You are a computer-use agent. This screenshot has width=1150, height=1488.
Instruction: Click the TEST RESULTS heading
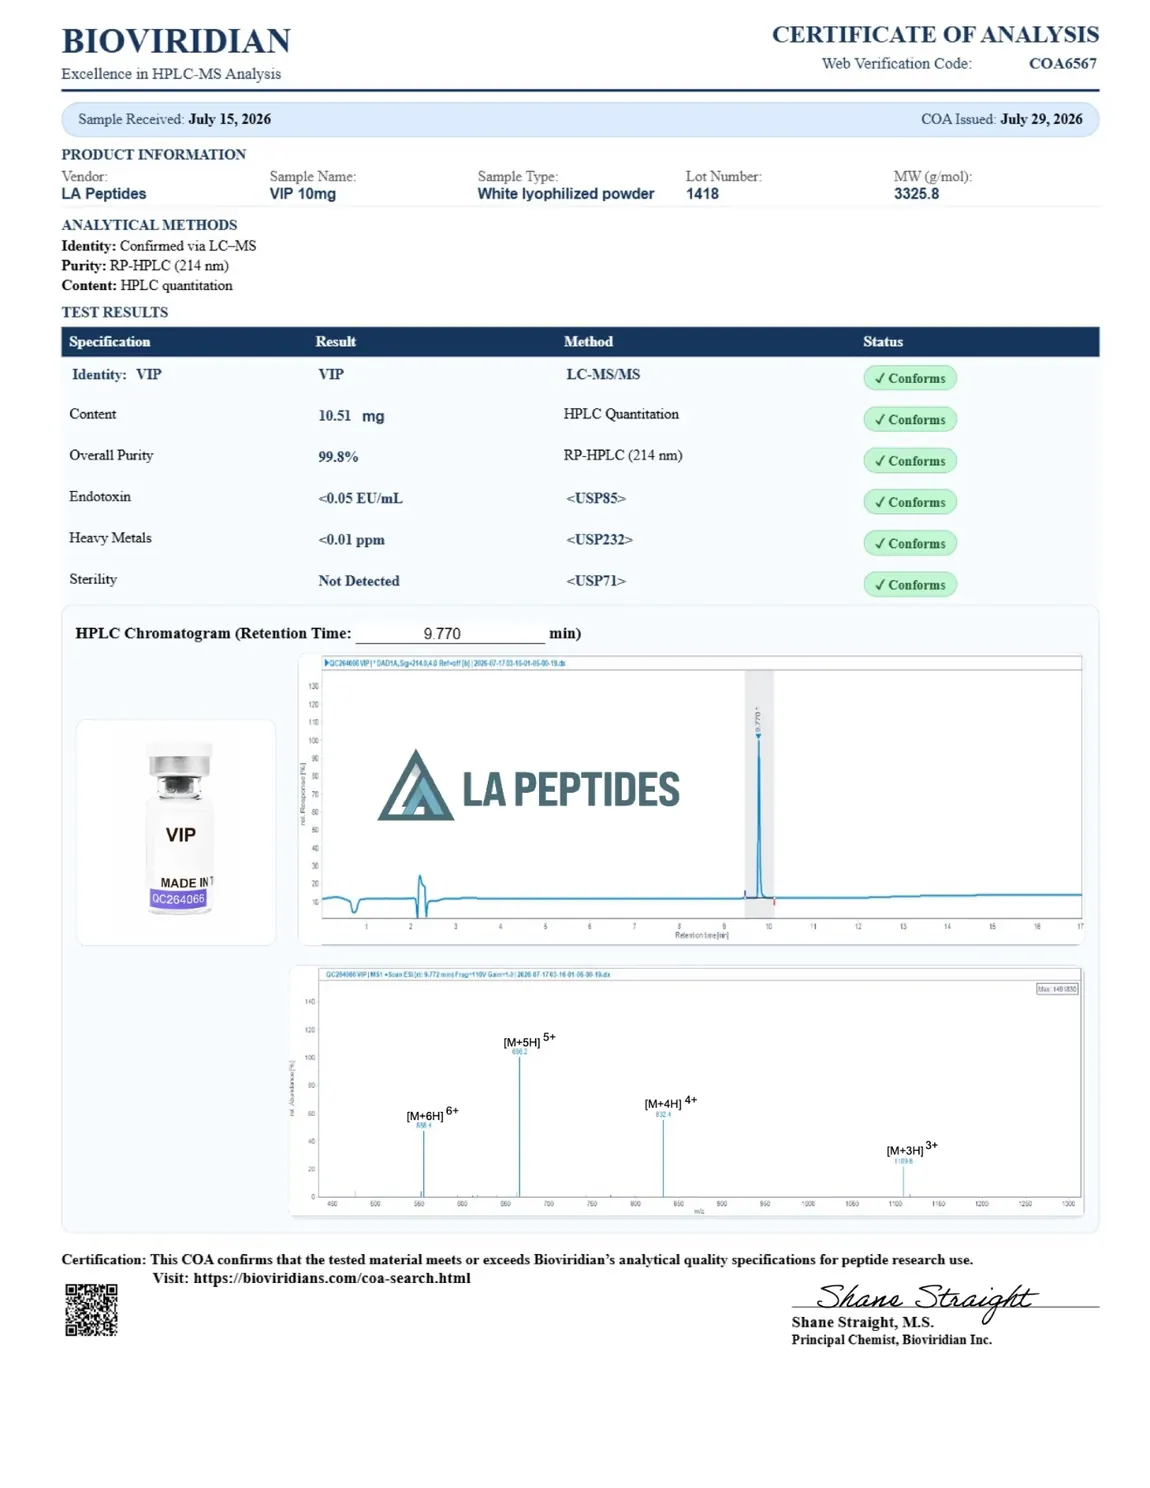point(115,312)
